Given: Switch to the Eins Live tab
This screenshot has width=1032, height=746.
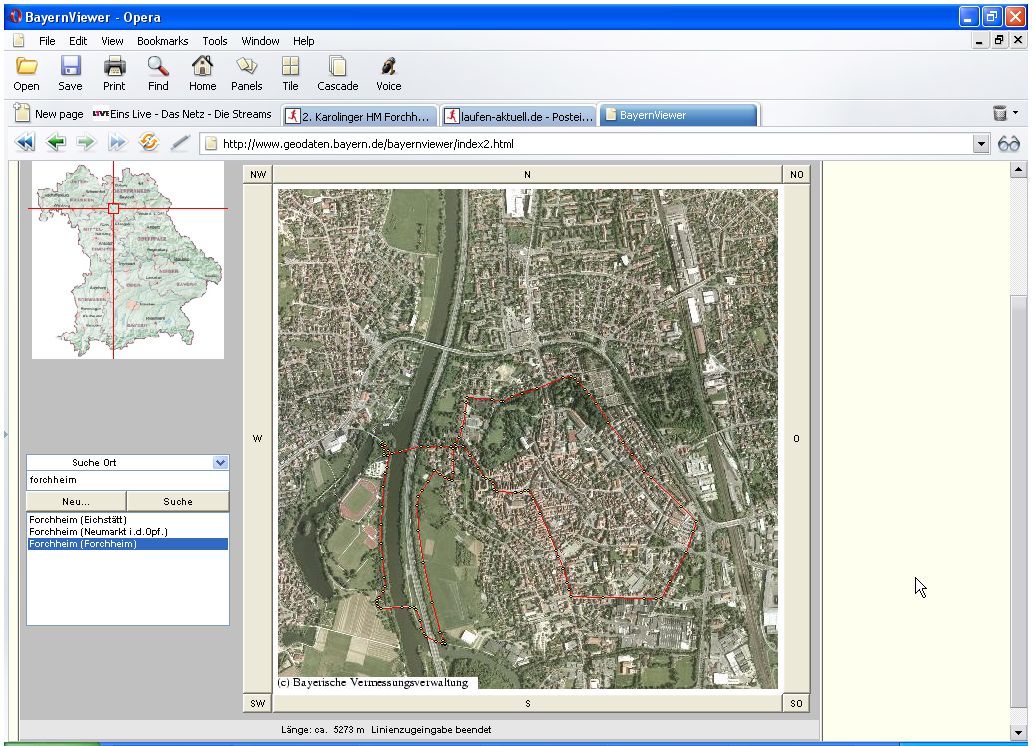Looking at the screenshot, I should (x=182, y=115).
